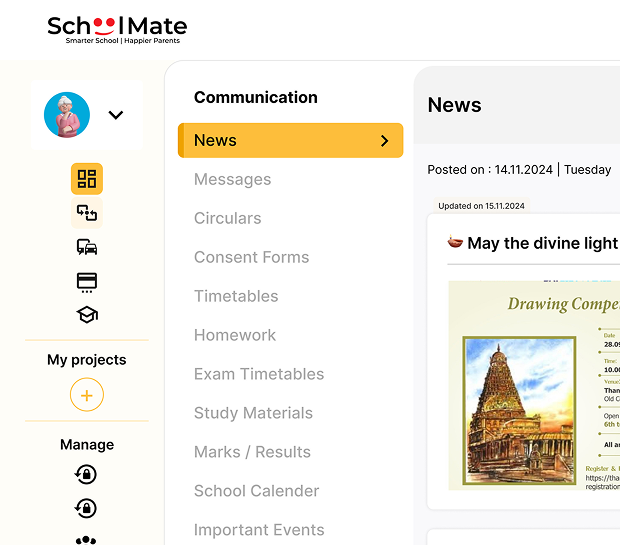Click the second lock-reset icon under Manage
The image size is (620, 545).
(x=86, y=508)
